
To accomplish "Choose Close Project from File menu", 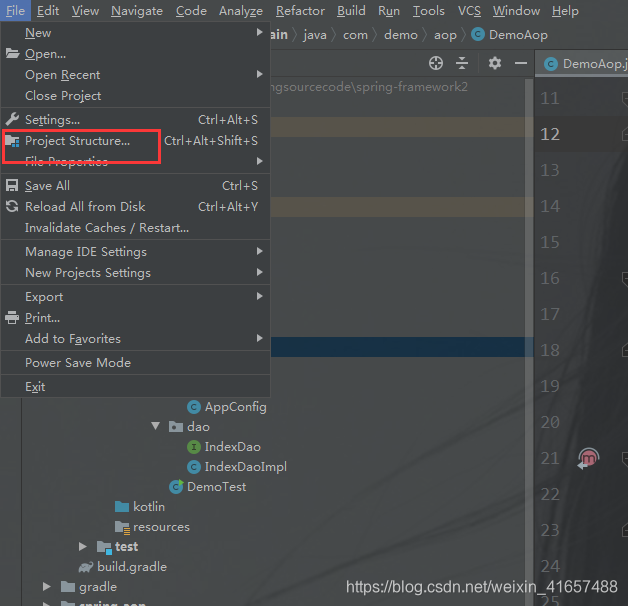I will click(135, 96).
